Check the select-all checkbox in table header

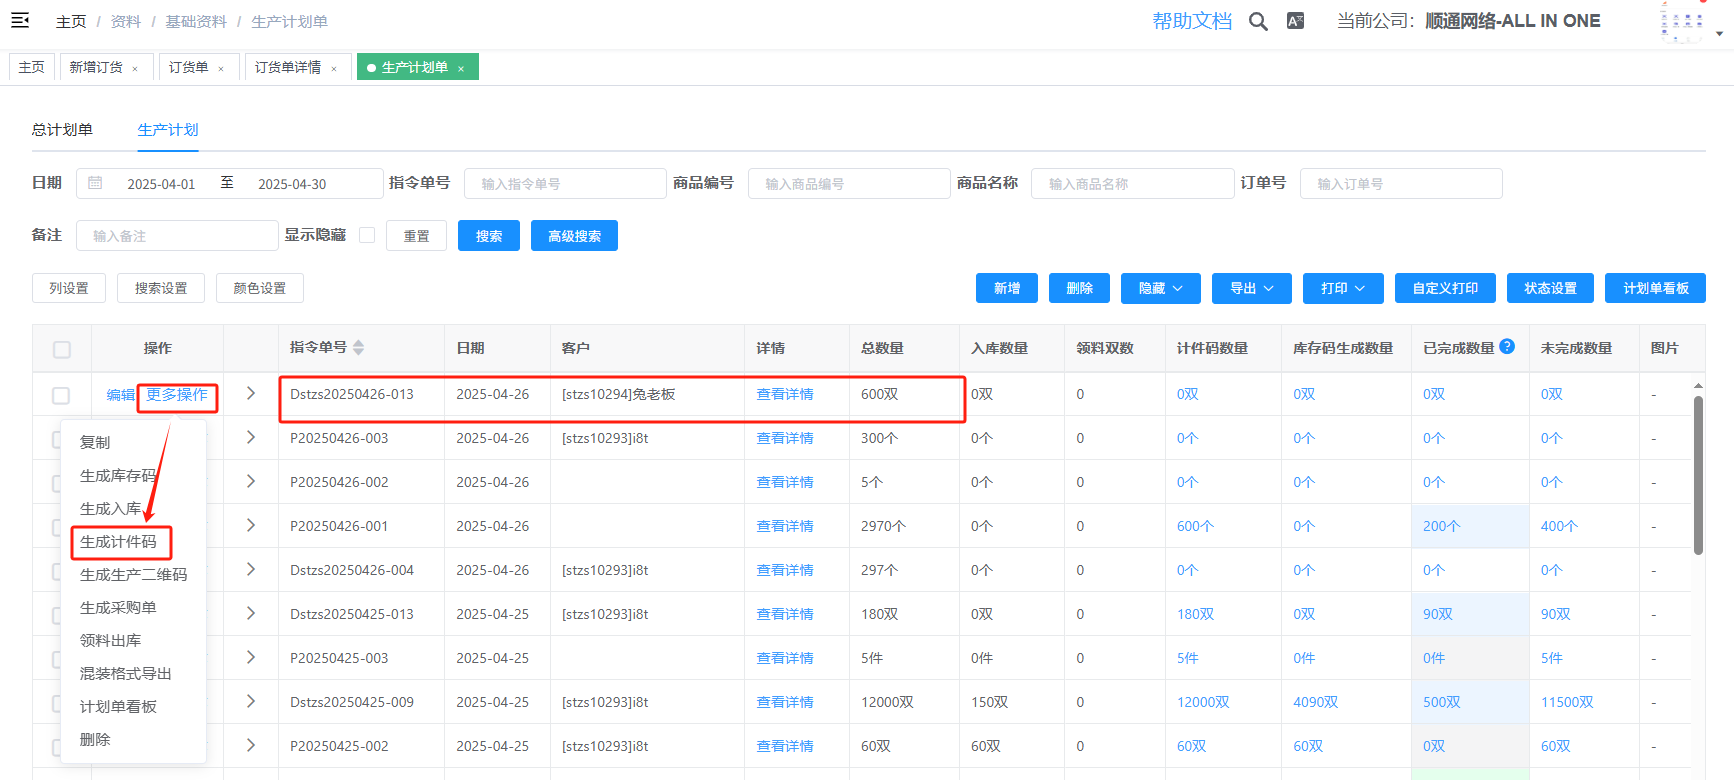(x=62, y=349)
